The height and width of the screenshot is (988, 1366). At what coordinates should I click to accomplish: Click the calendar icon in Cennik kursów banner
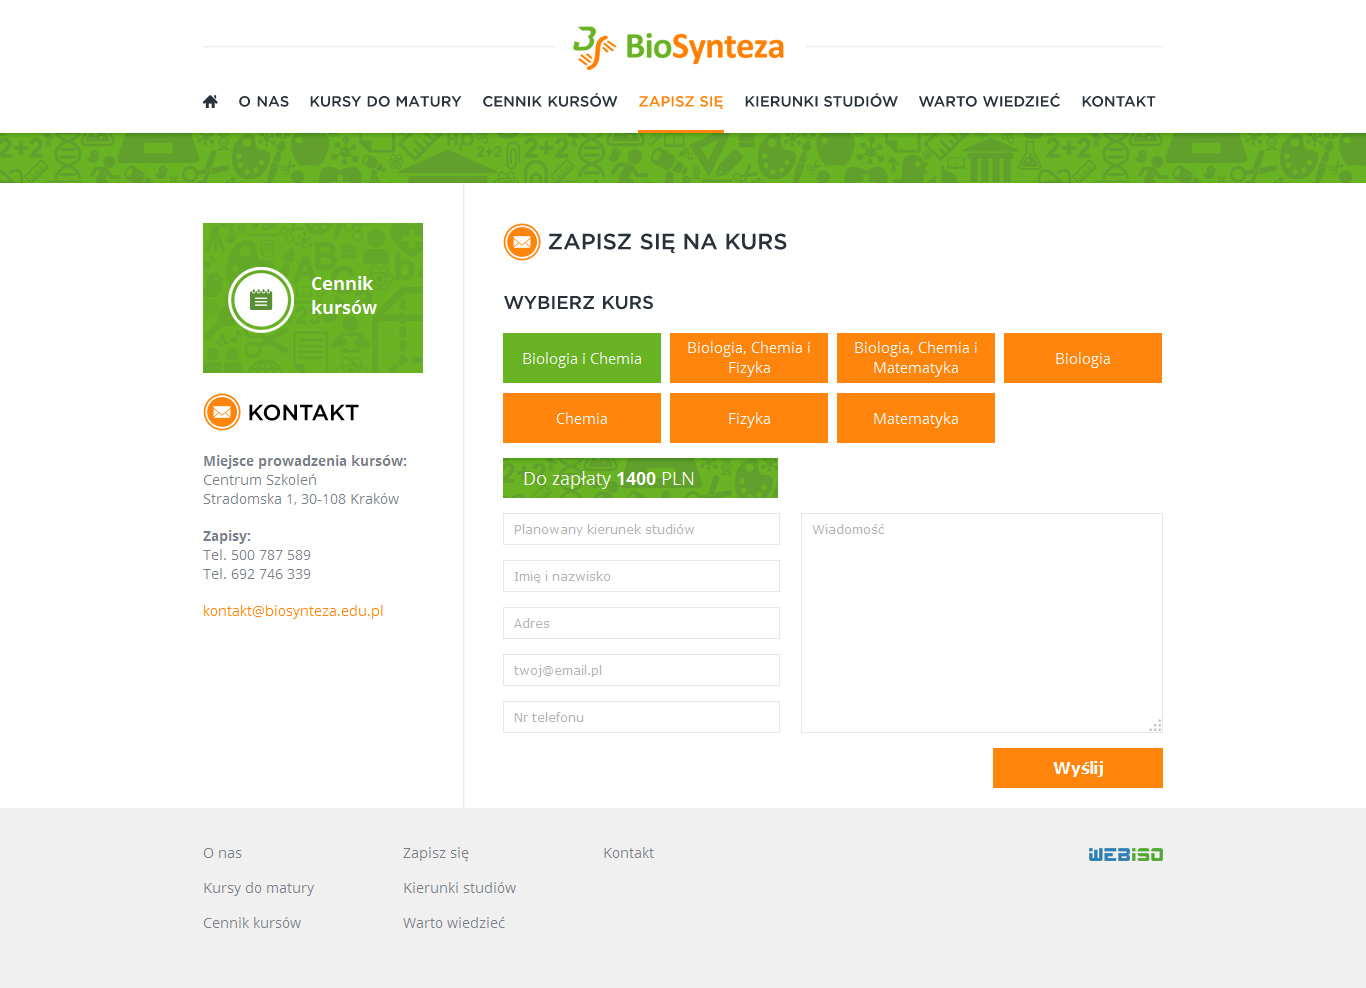coord(261,299)
